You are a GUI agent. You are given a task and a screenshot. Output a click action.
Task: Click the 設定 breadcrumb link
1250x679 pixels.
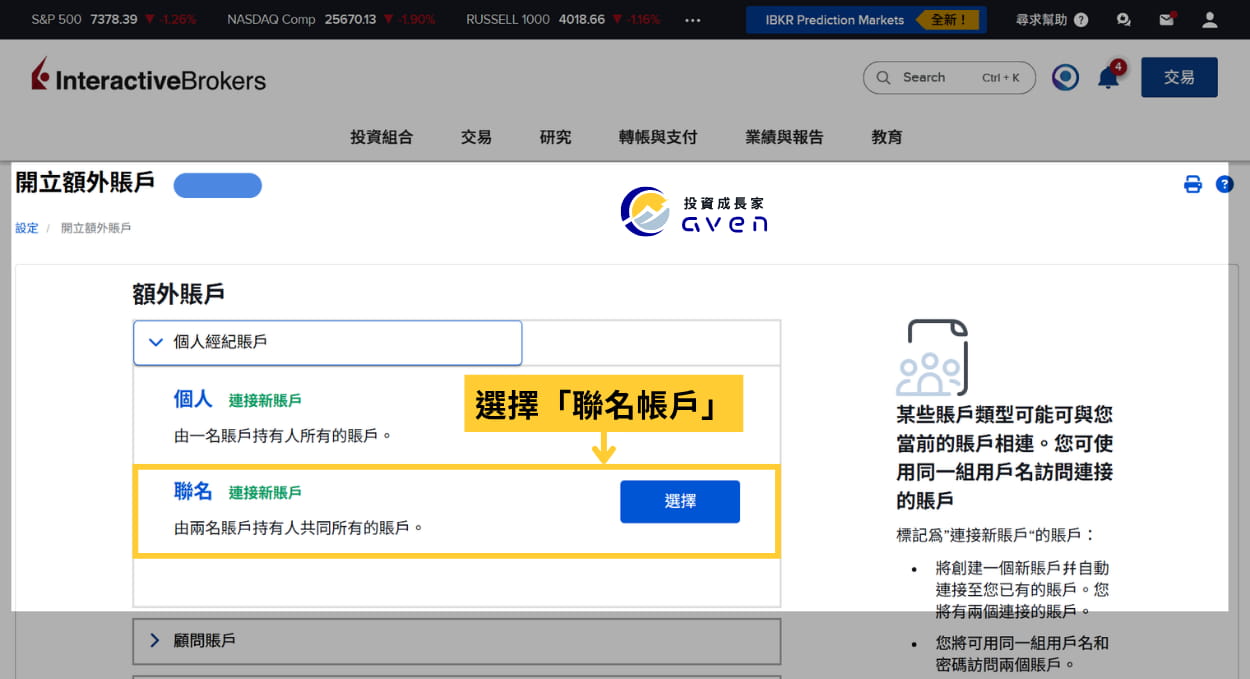tap(27, 228)
